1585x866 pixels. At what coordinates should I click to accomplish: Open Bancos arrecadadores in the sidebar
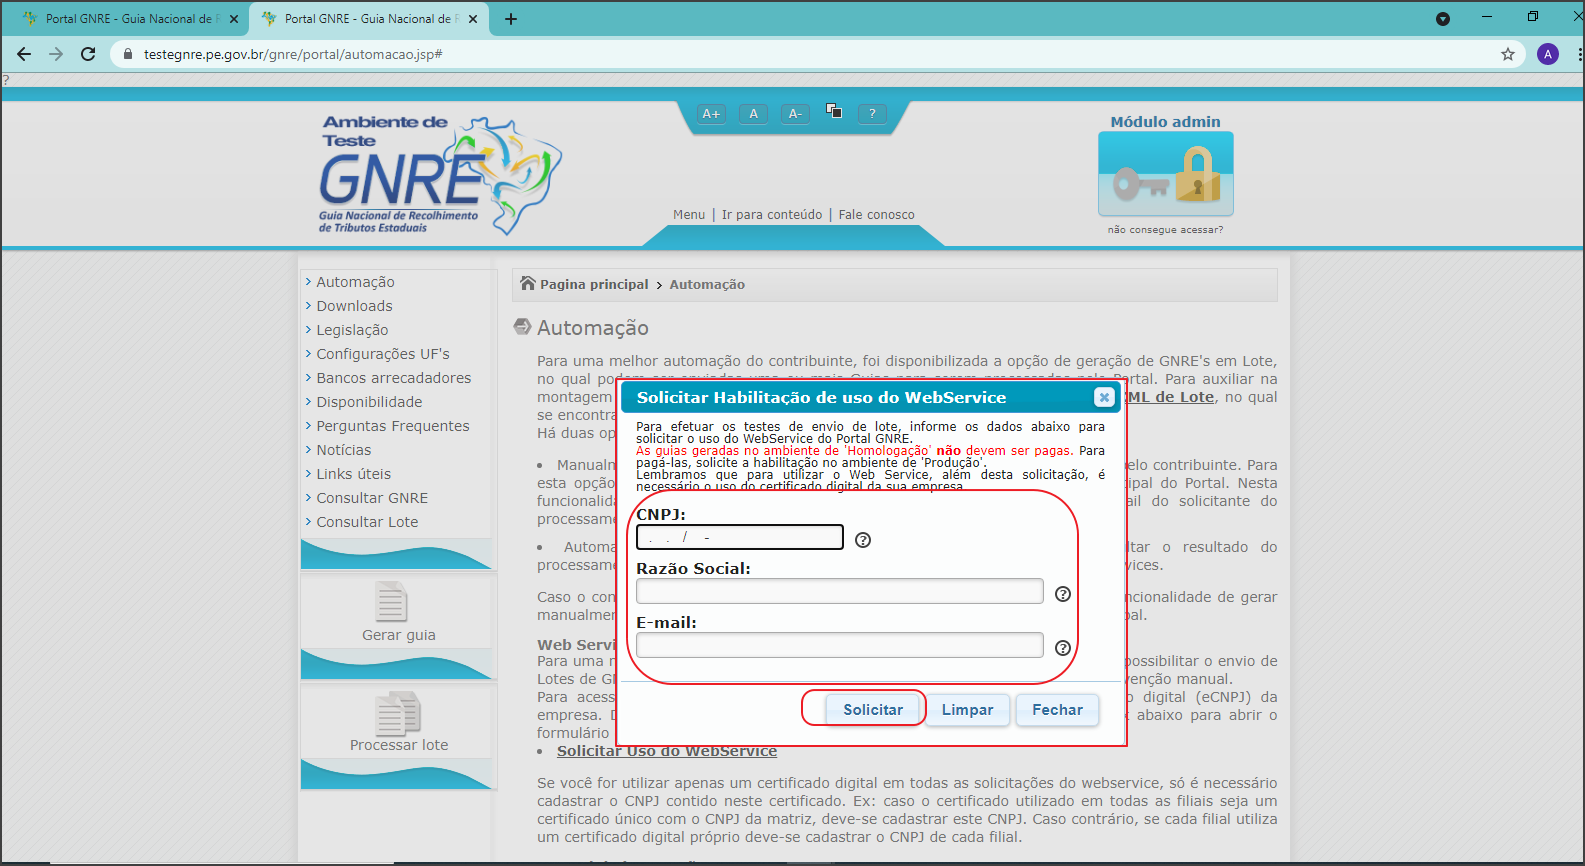tap(393, 378)
